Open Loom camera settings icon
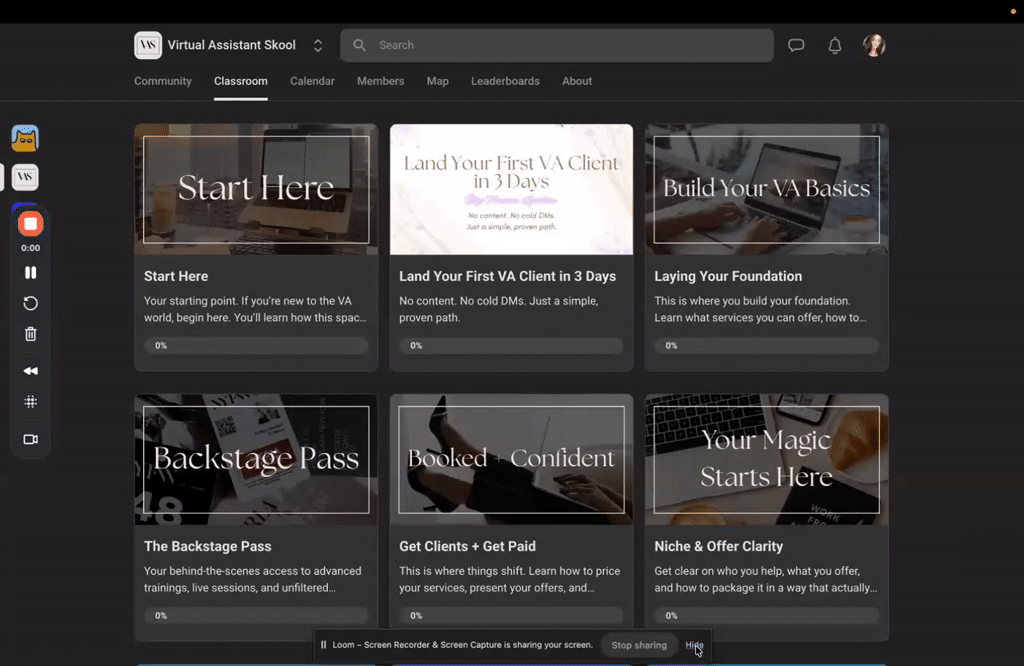This screenshot has width=1024, height=666. point(30,439)
